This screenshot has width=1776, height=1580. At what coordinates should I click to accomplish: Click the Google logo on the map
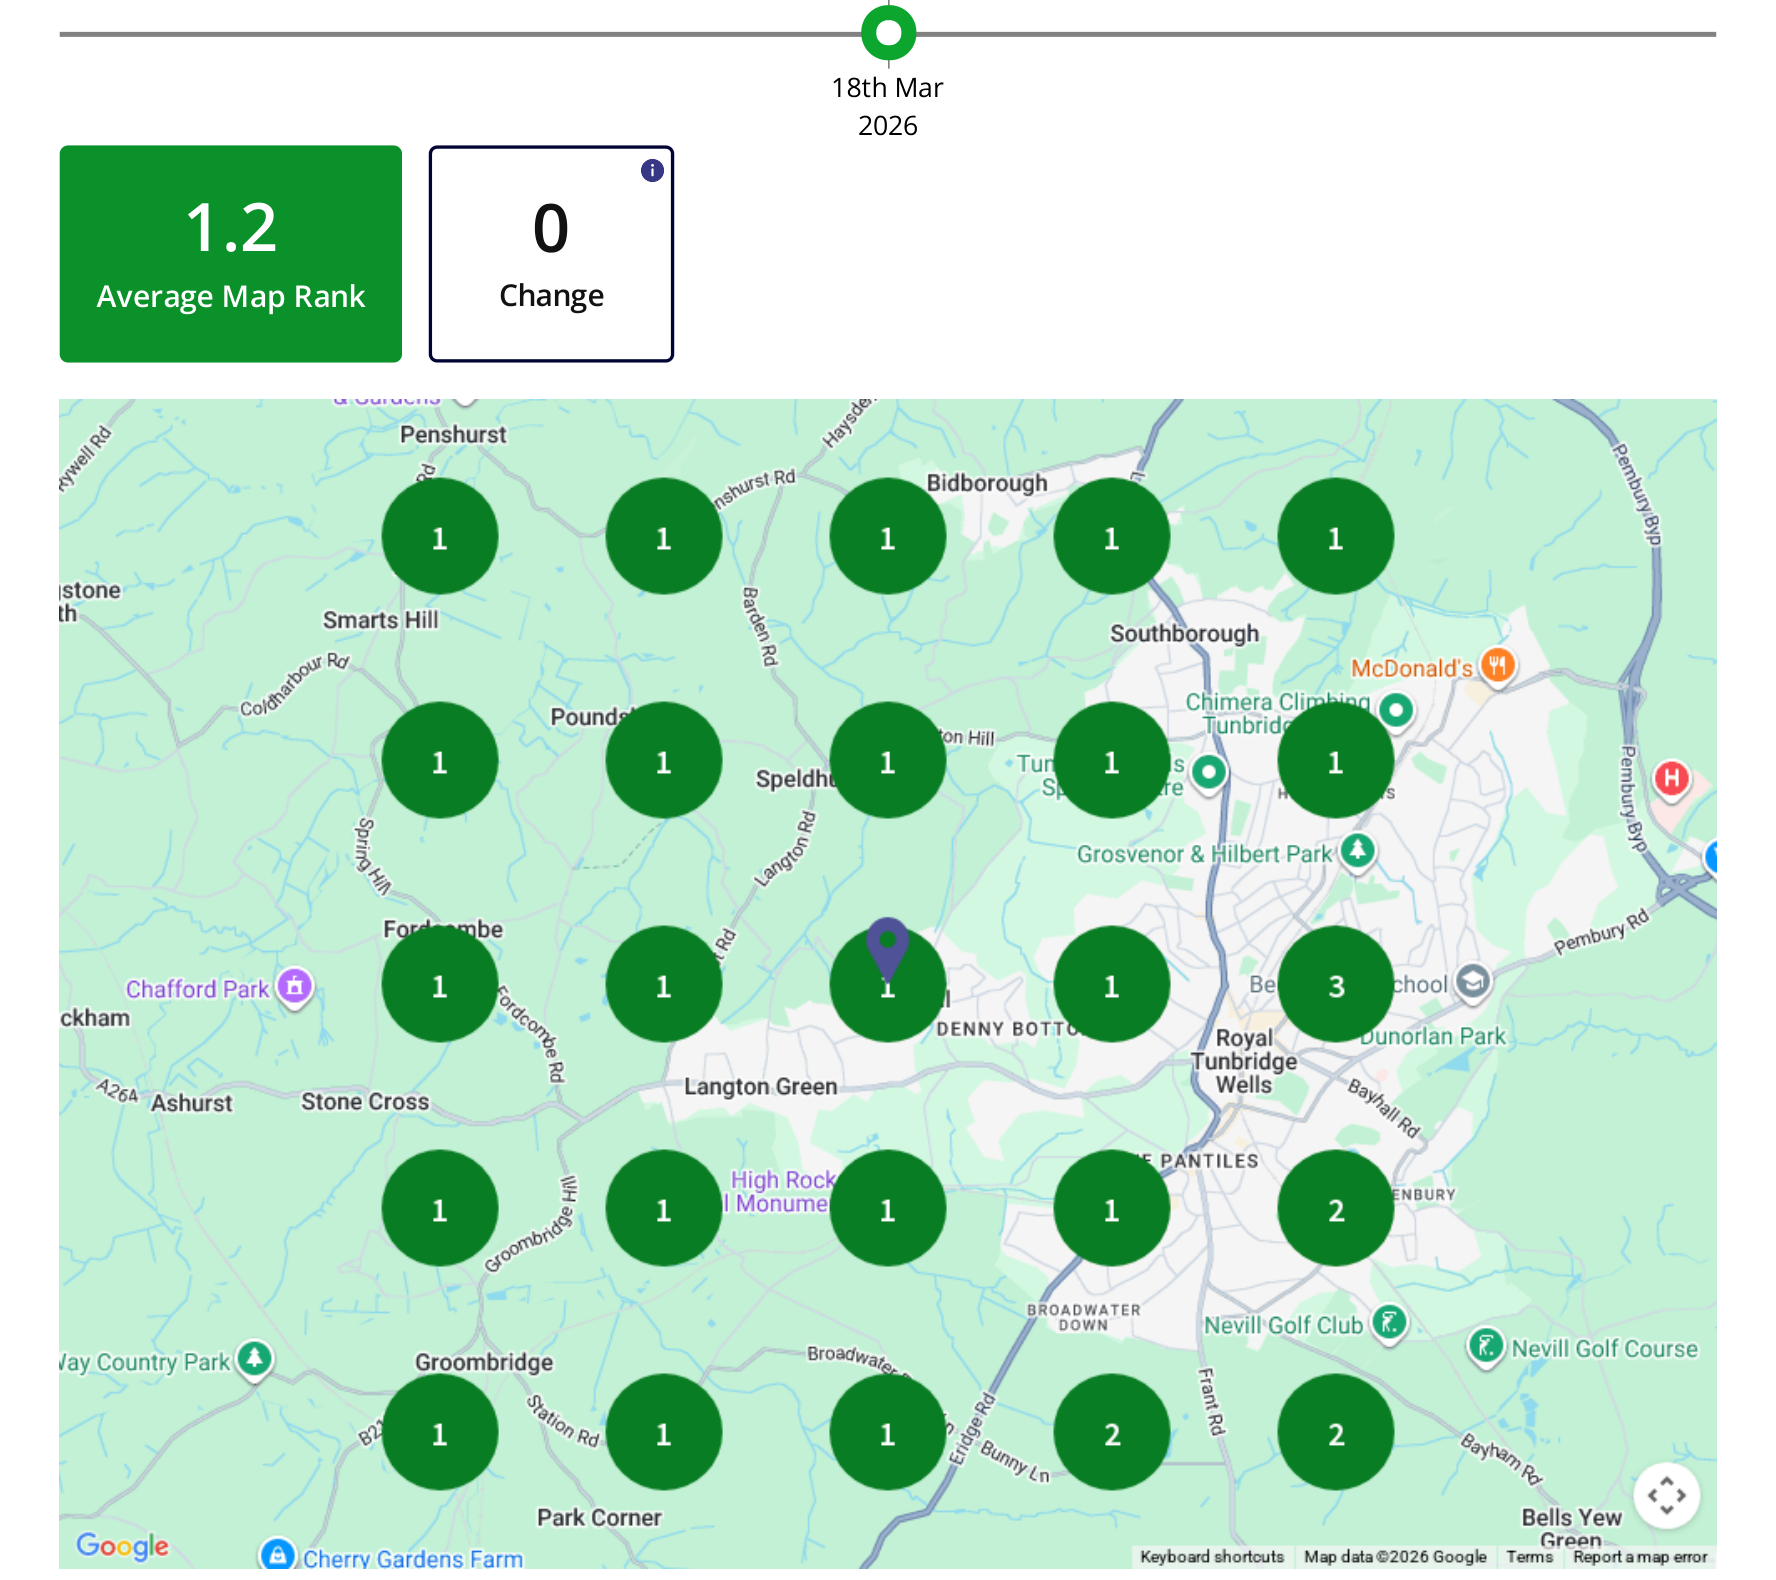click(x=122, y=1546)
